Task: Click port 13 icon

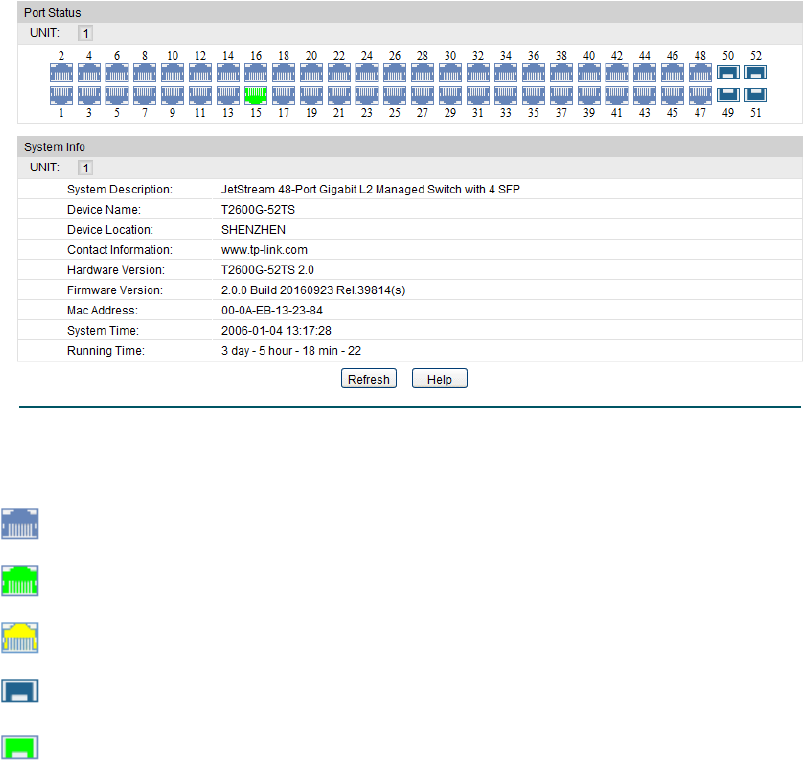Action: point(228,95)
